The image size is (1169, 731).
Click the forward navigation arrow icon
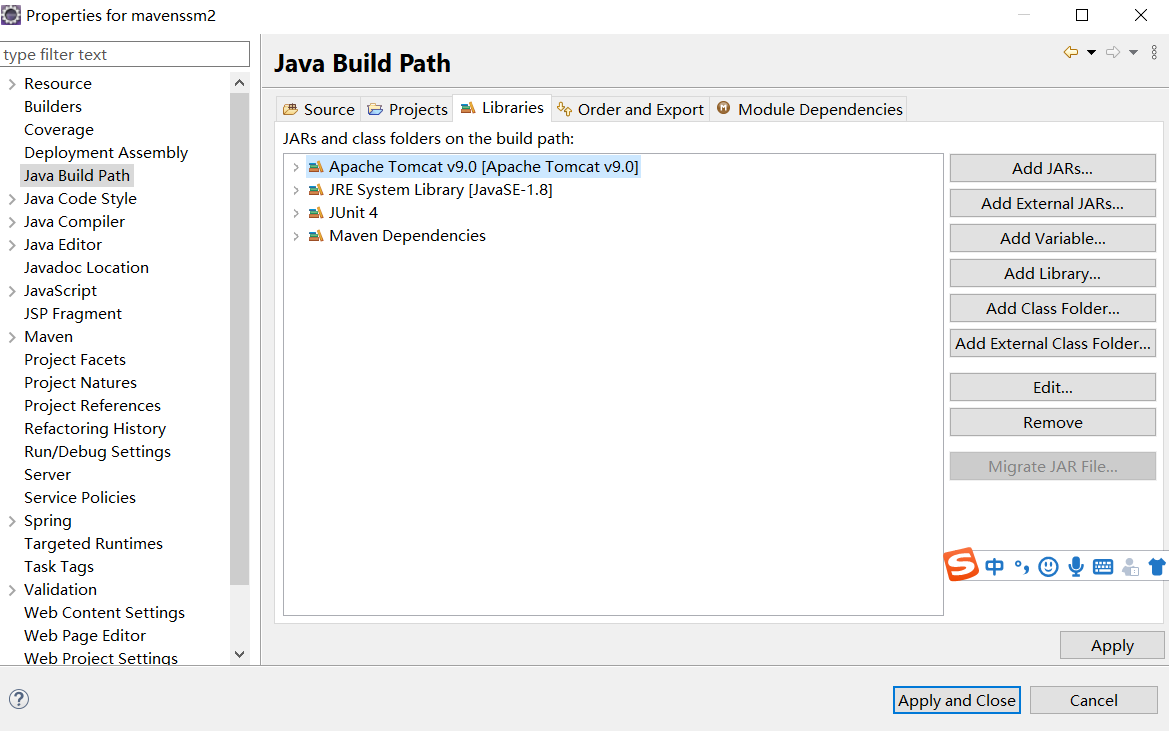pyautogui.click(x=1113, y=52)
